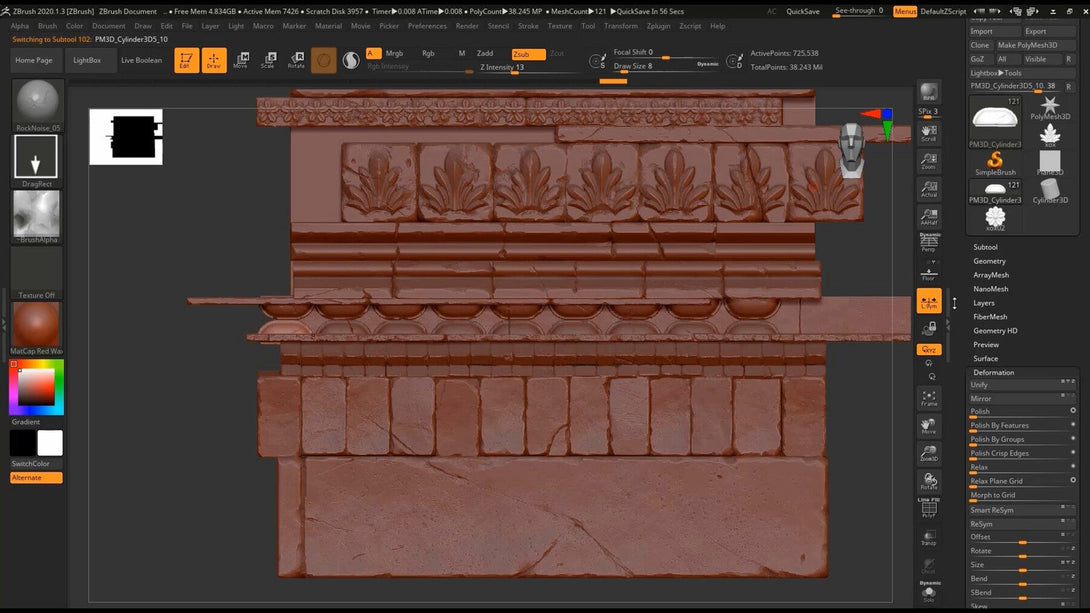Open the Brush menu
Viewport: 1090px width, 613px height.
(47, 26)
